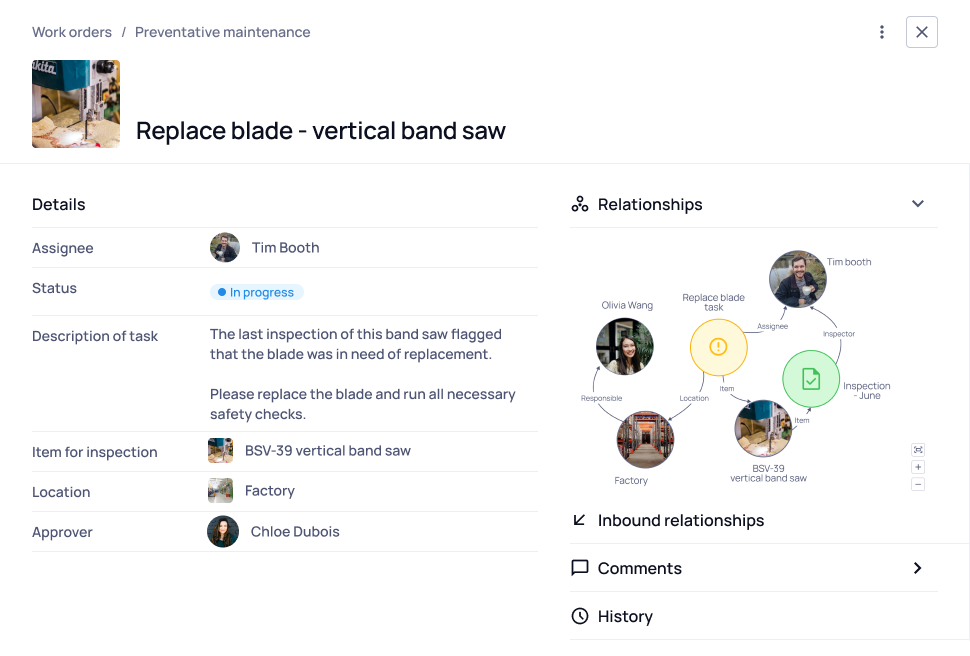Select the yellow Replace blade task node

click(718, 347)
